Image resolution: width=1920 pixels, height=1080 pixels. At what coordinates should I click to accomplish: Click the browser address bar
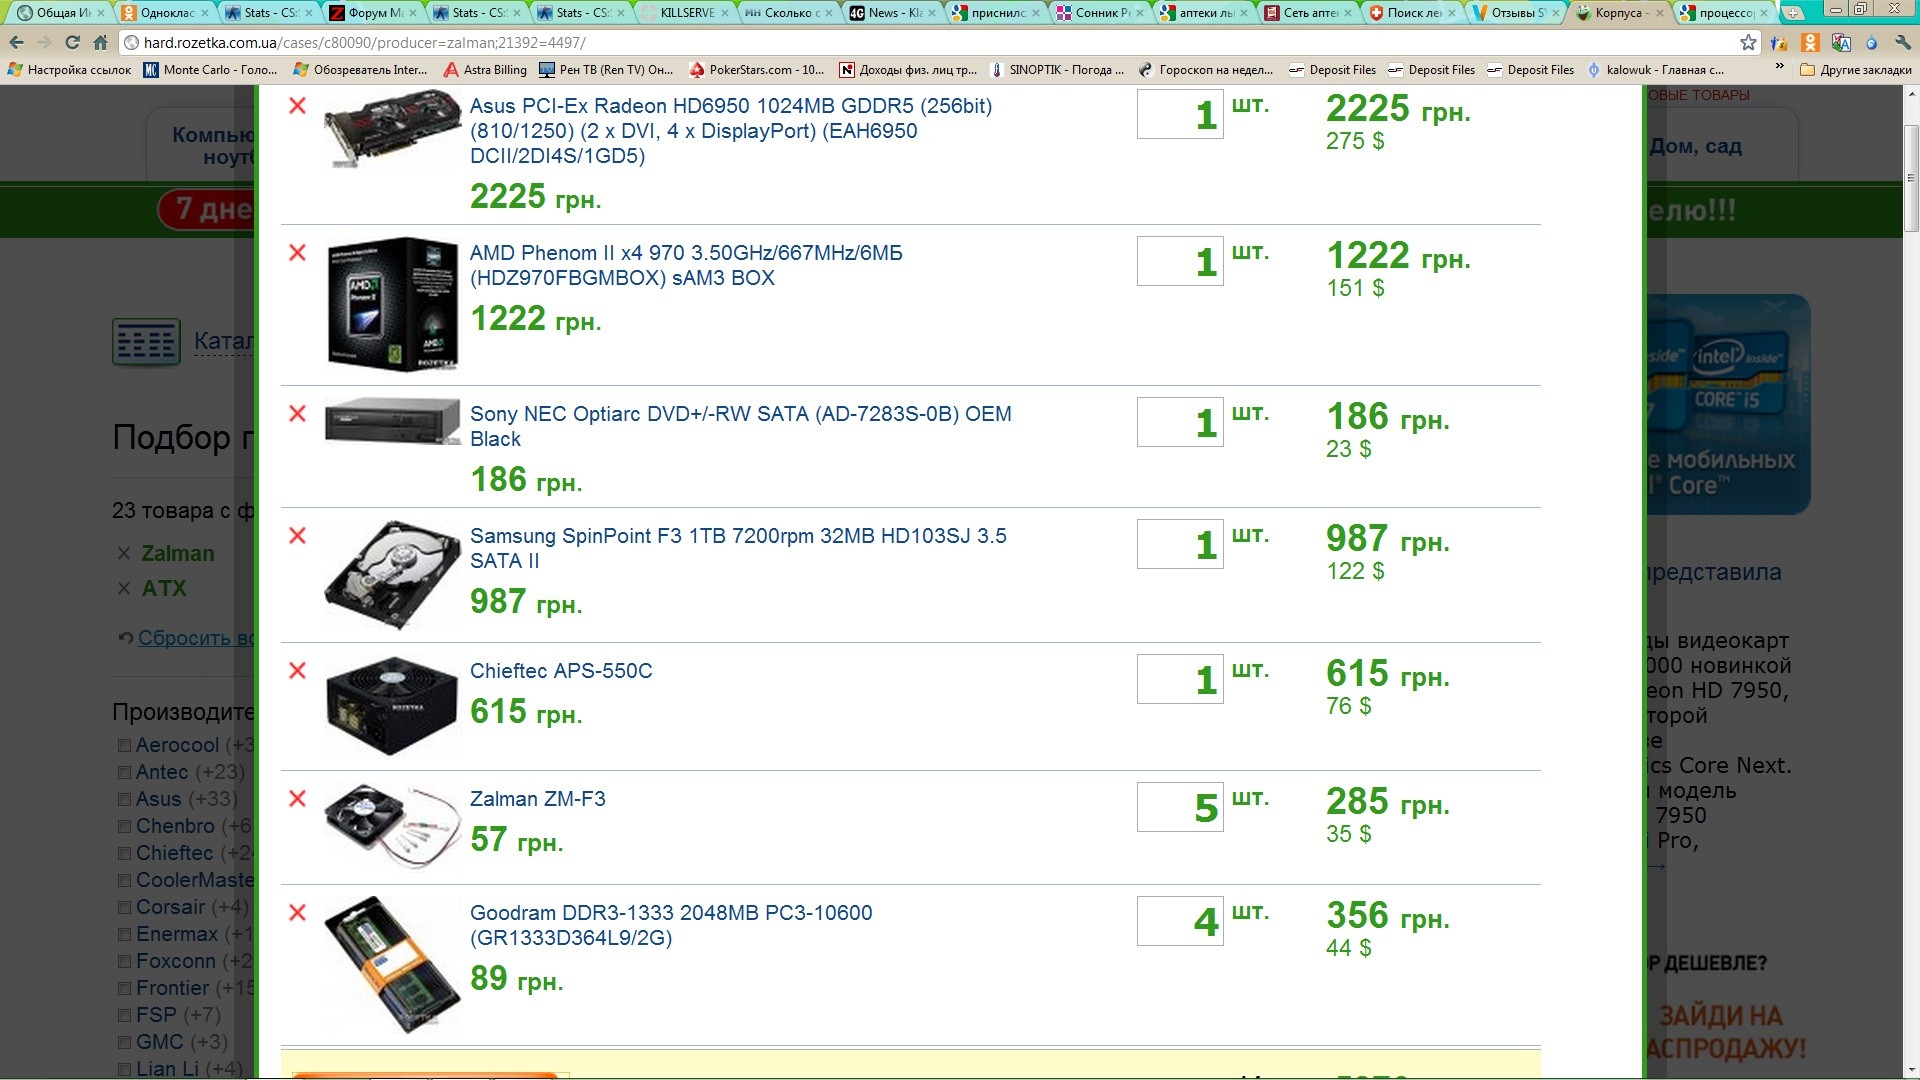[930, 43]
